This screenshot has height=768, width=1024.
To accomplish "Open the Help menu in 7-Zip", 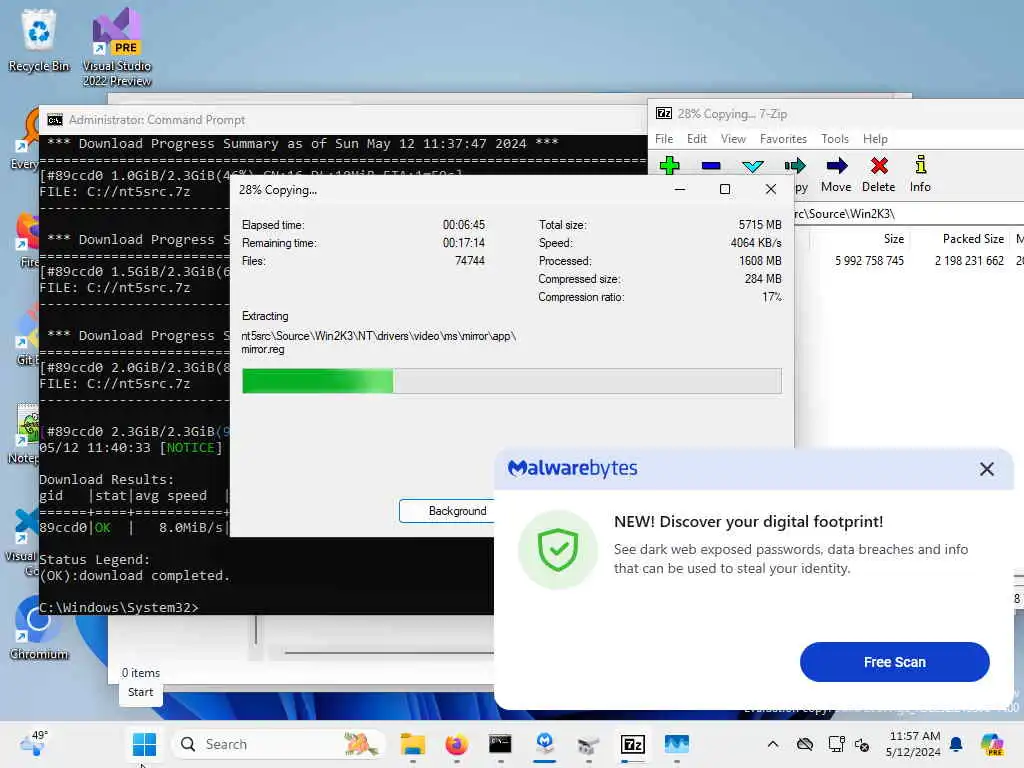I will [x=874, y=138].
